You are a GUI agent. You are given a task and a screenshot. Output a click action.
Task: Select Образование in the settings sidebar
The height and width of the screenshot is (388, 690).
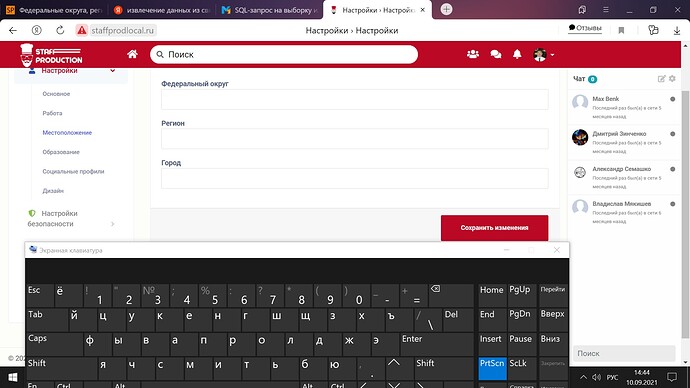coord(61,152)
